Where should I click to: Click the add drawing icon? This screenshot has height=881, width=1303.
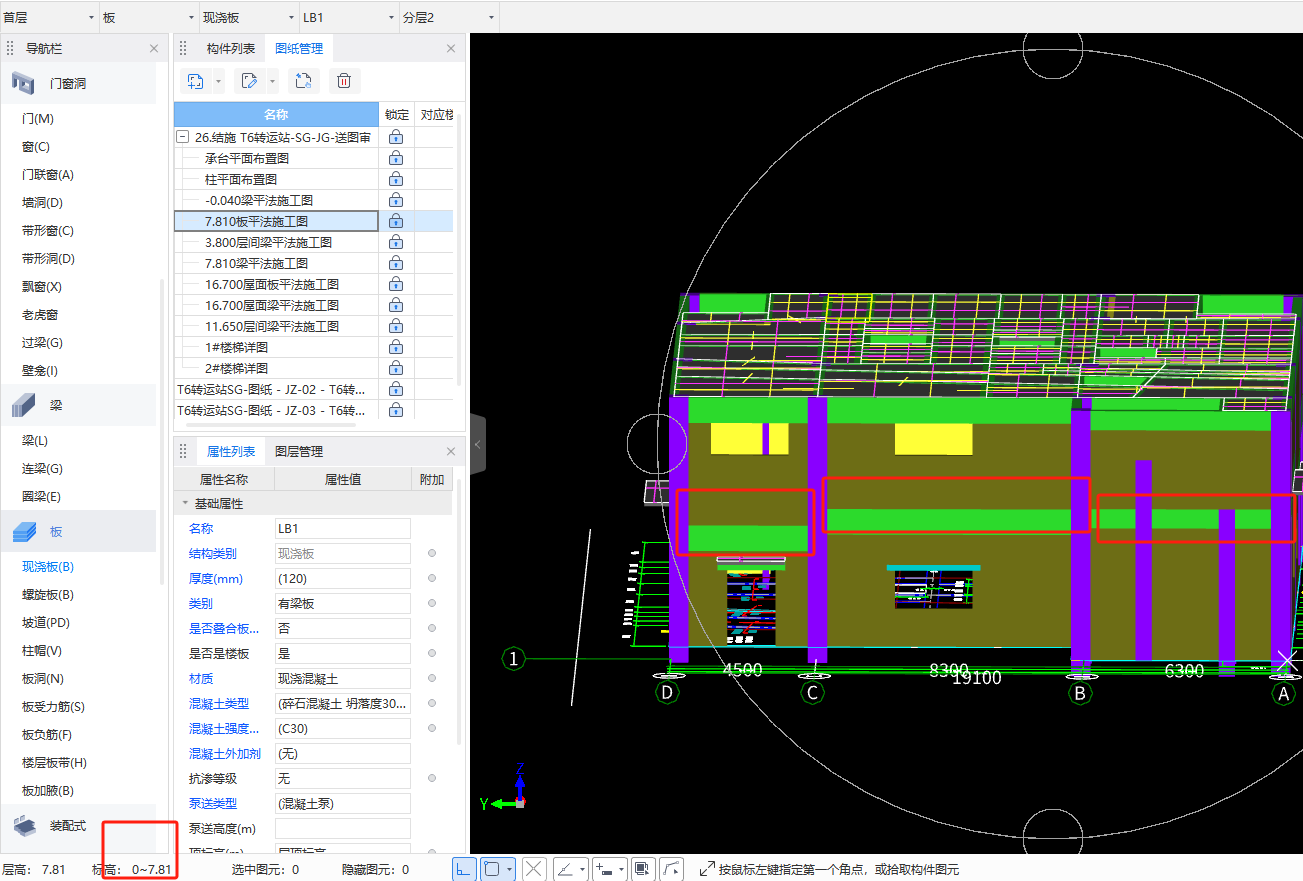195,82
